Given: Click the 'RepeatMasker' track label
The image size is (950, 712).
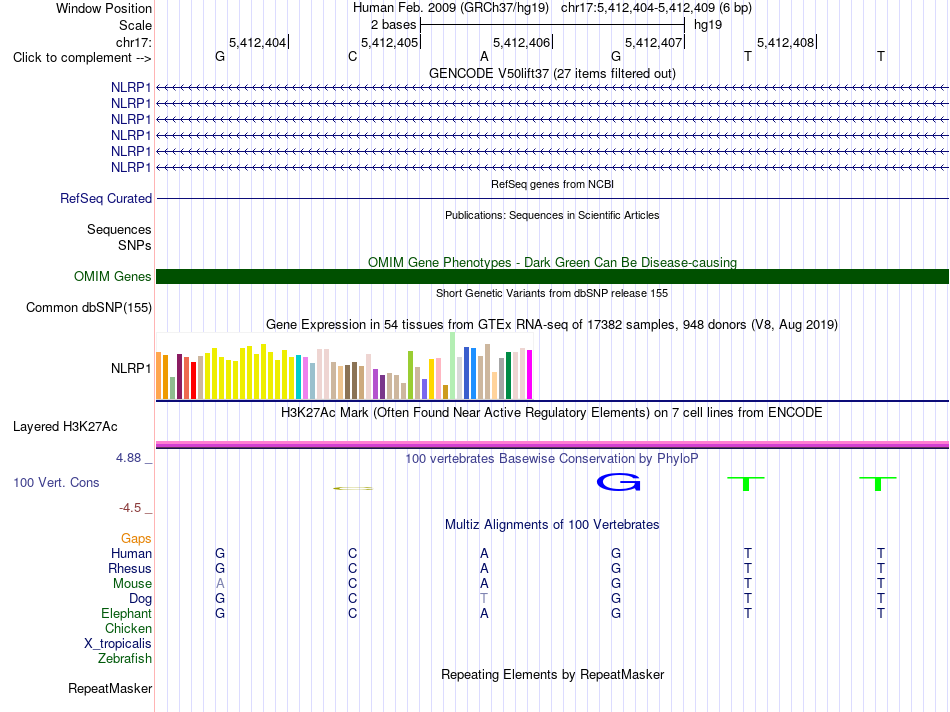Looking at the screenshot, I should tap(110, 688).
